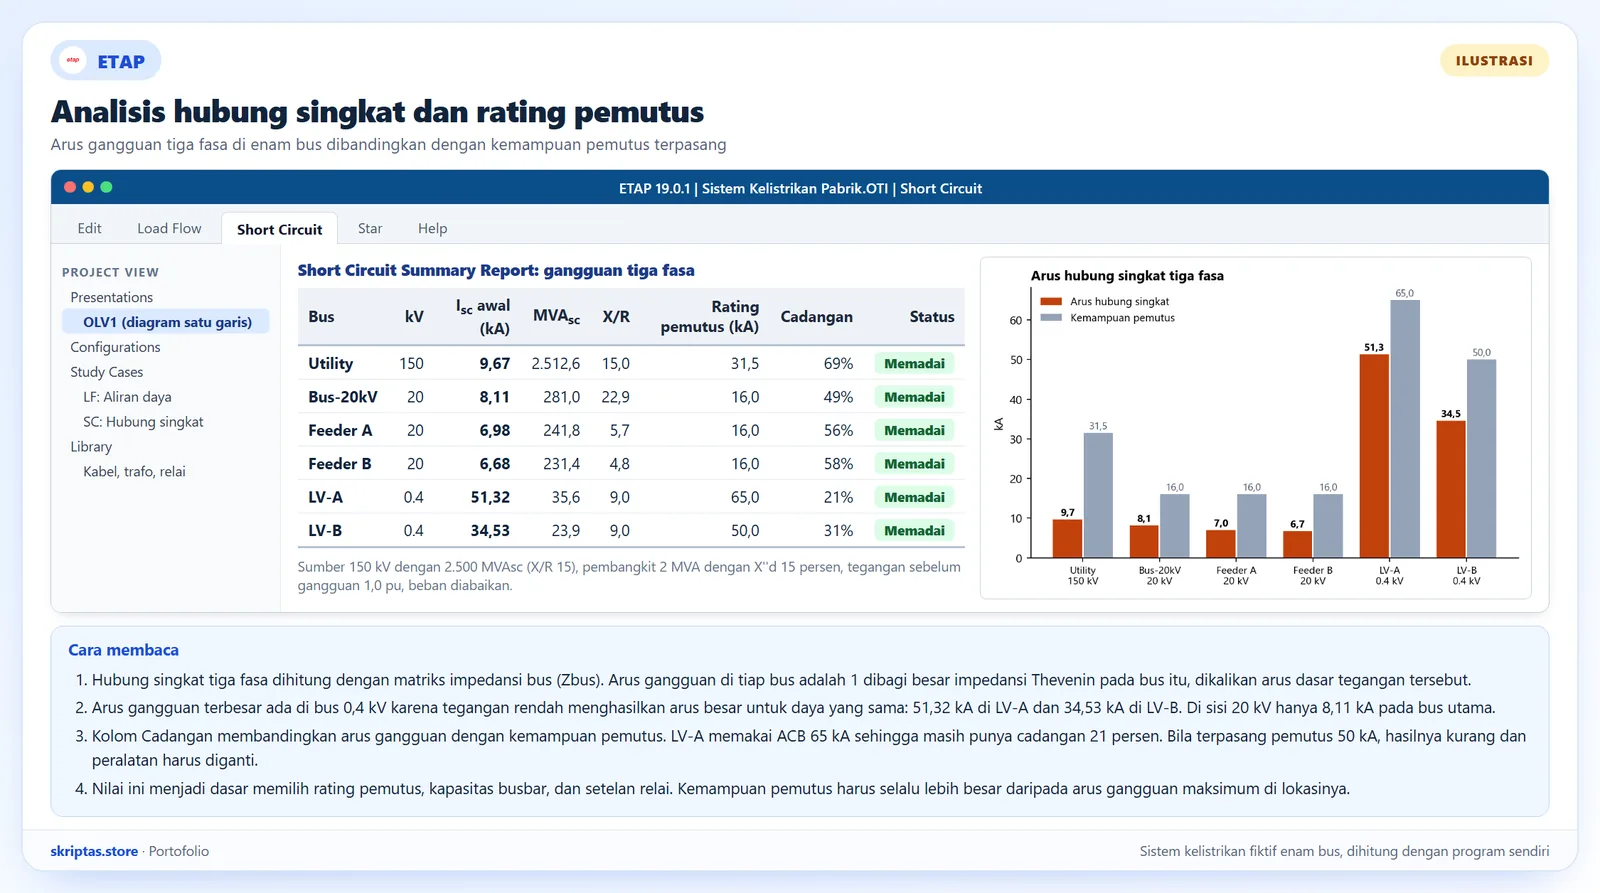
Task: Select the Feeder A bus name
Action: click(x=340, y=430)
